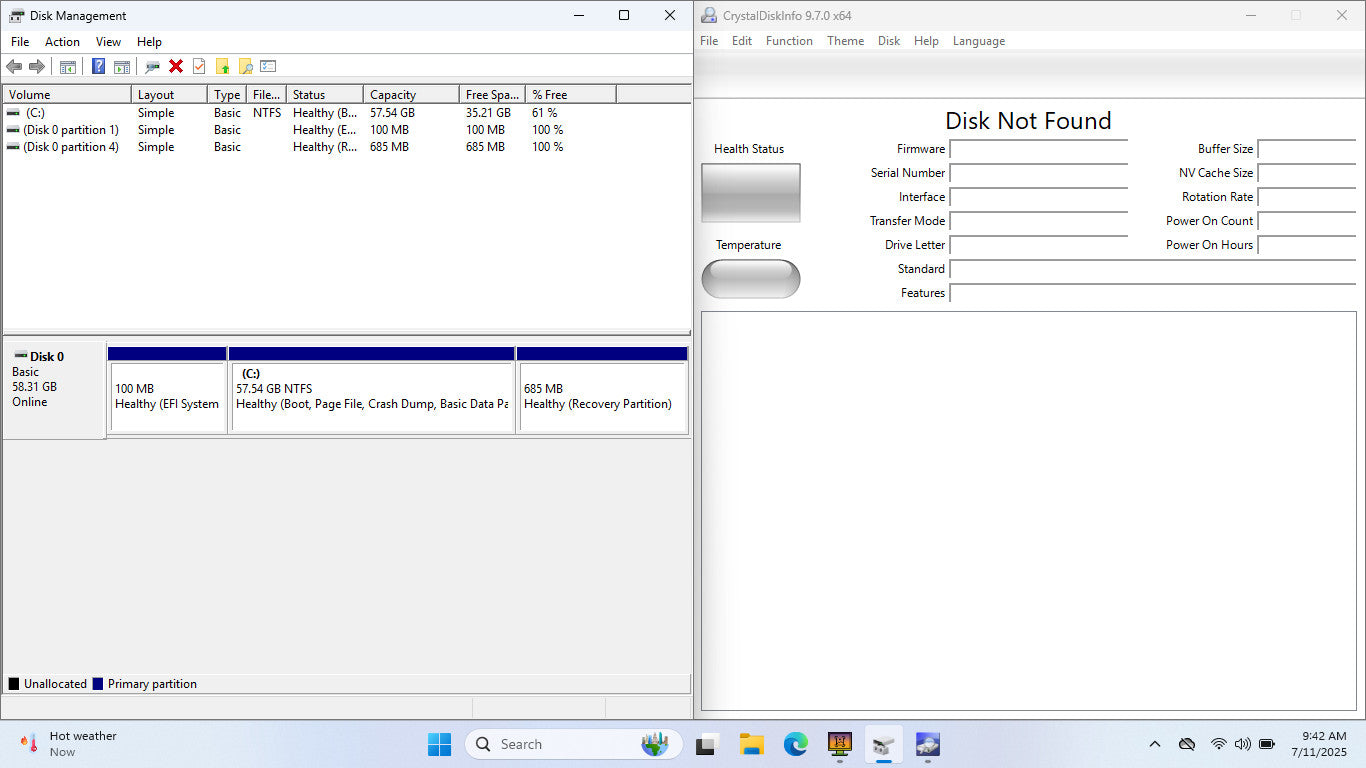1366x768 pixels.
Task: Open File Explorer from the taskbar
Action: pyautogui.click(x=751, y=744)
